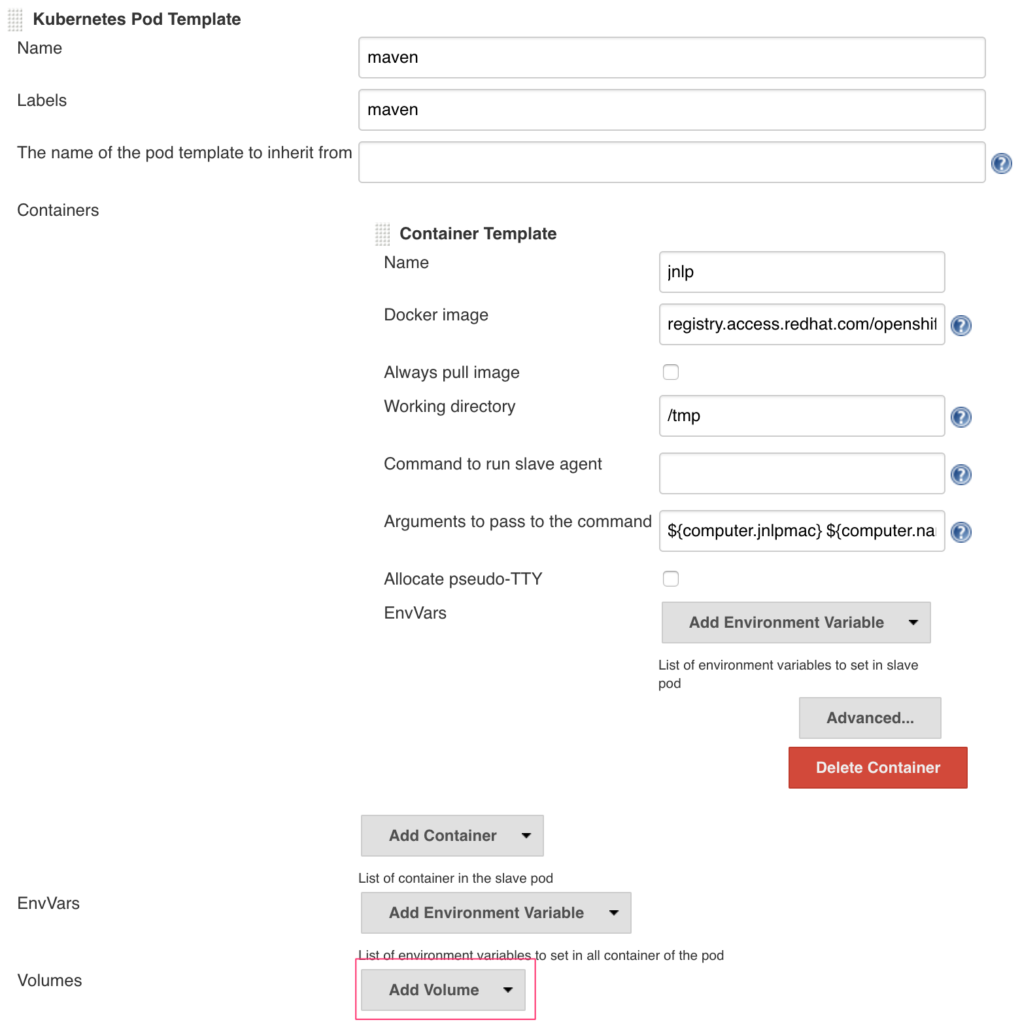Expand the Add Volume dropdown
The height and width of the screenshot is (1024, 1020).
[443, 990]
